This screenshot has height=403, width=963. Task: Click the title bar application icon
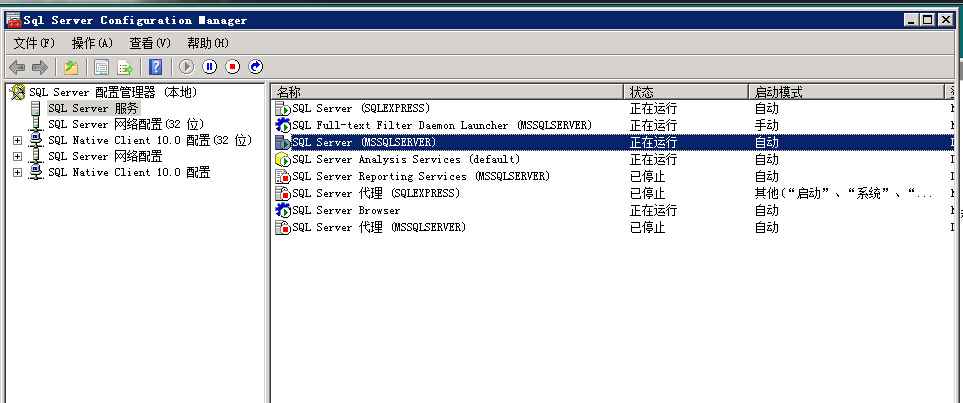[14, 20]
